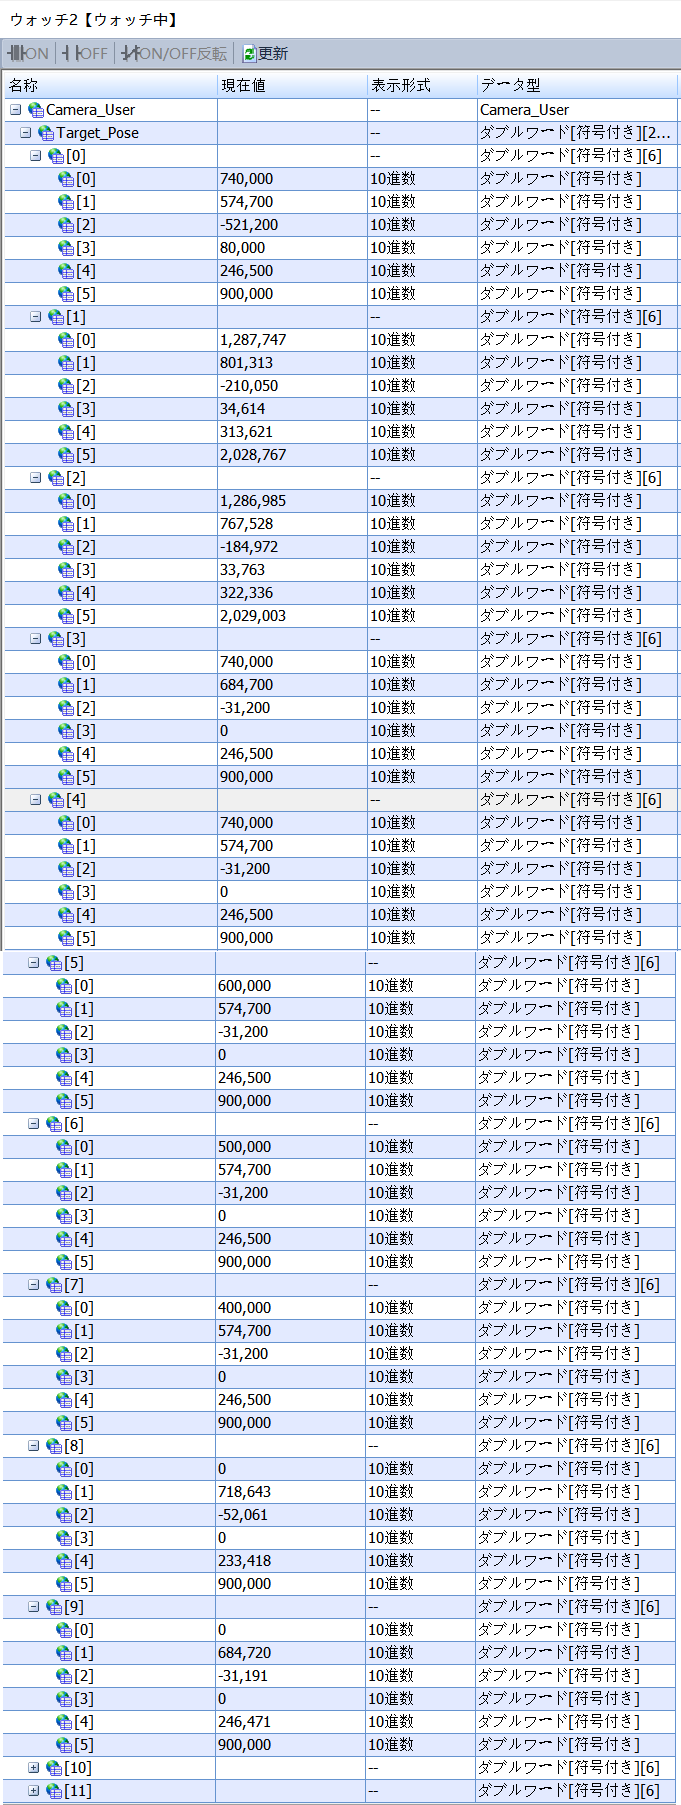Viewport: 681px width, 1805px height.
Task: Collapse the Target_Pose [9] group
Action: click(x=33, y=1607)
